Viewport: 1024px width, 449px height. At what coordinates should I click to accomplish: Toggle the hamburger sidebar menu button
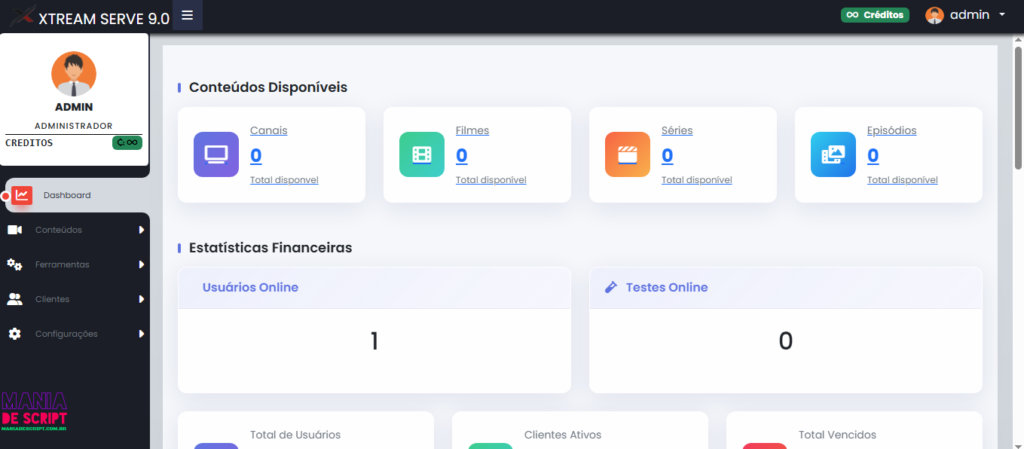[x=187, y=15]
